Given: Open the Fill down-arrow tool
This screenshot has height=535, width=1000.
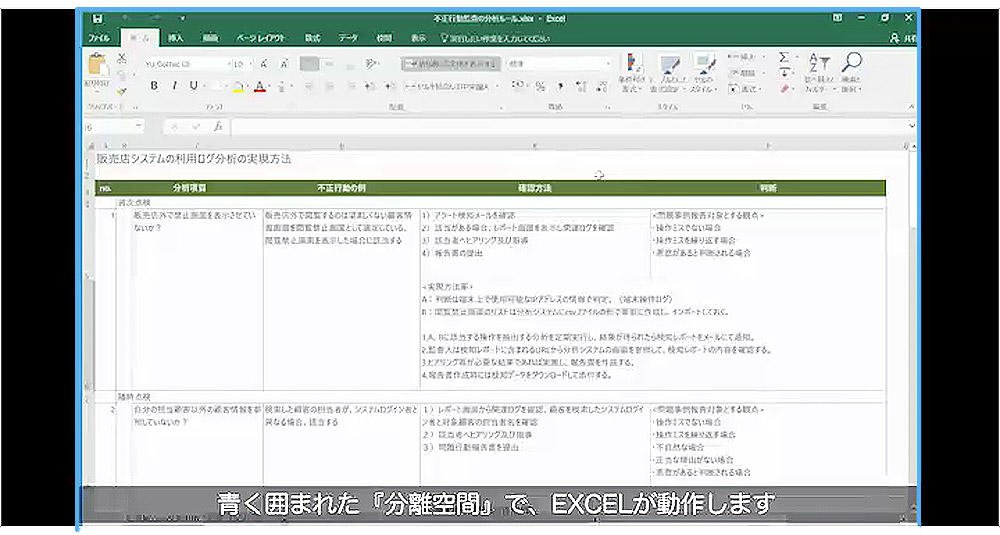Looking at the screenshot, I should (x=785, y=73).
